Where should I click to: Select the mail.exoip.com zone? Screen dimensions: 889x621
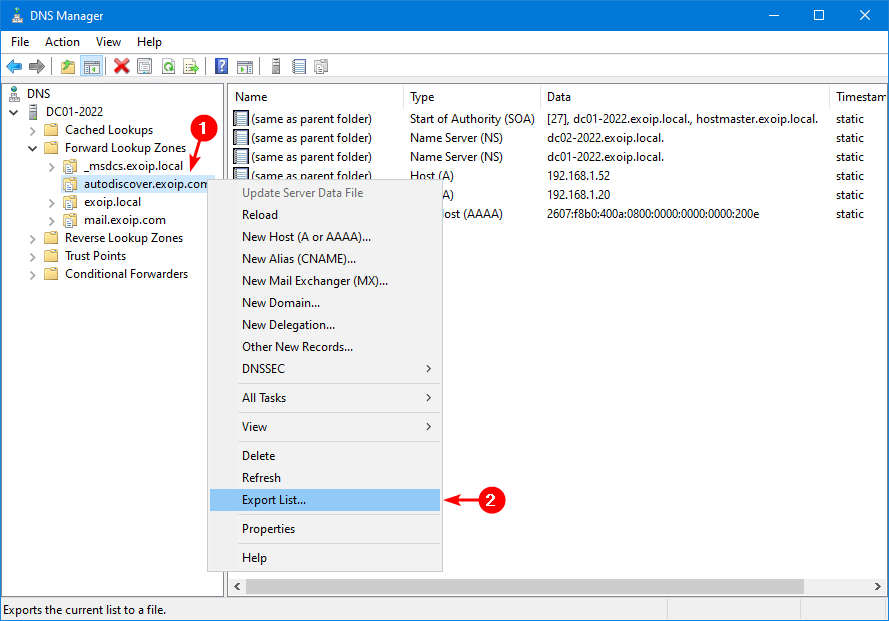124,220
